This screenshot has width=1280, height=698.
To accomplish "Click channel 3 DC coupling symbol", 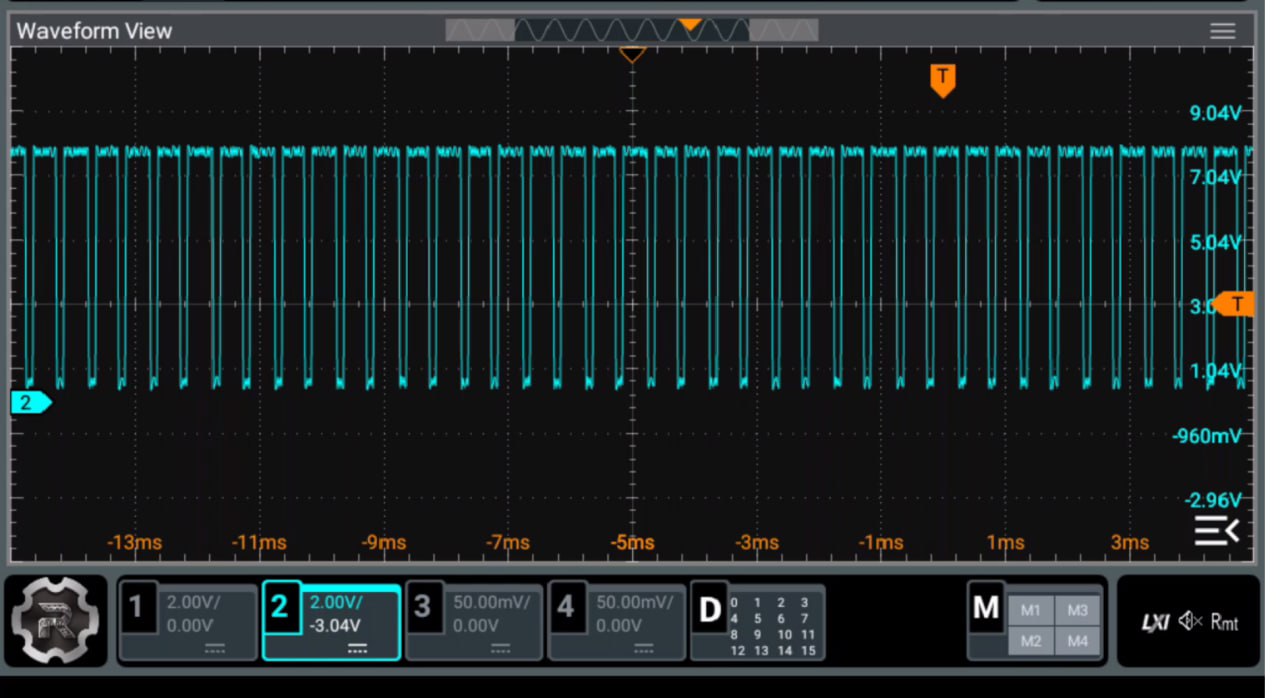I will pyautogui.click(x=501, y=649).
